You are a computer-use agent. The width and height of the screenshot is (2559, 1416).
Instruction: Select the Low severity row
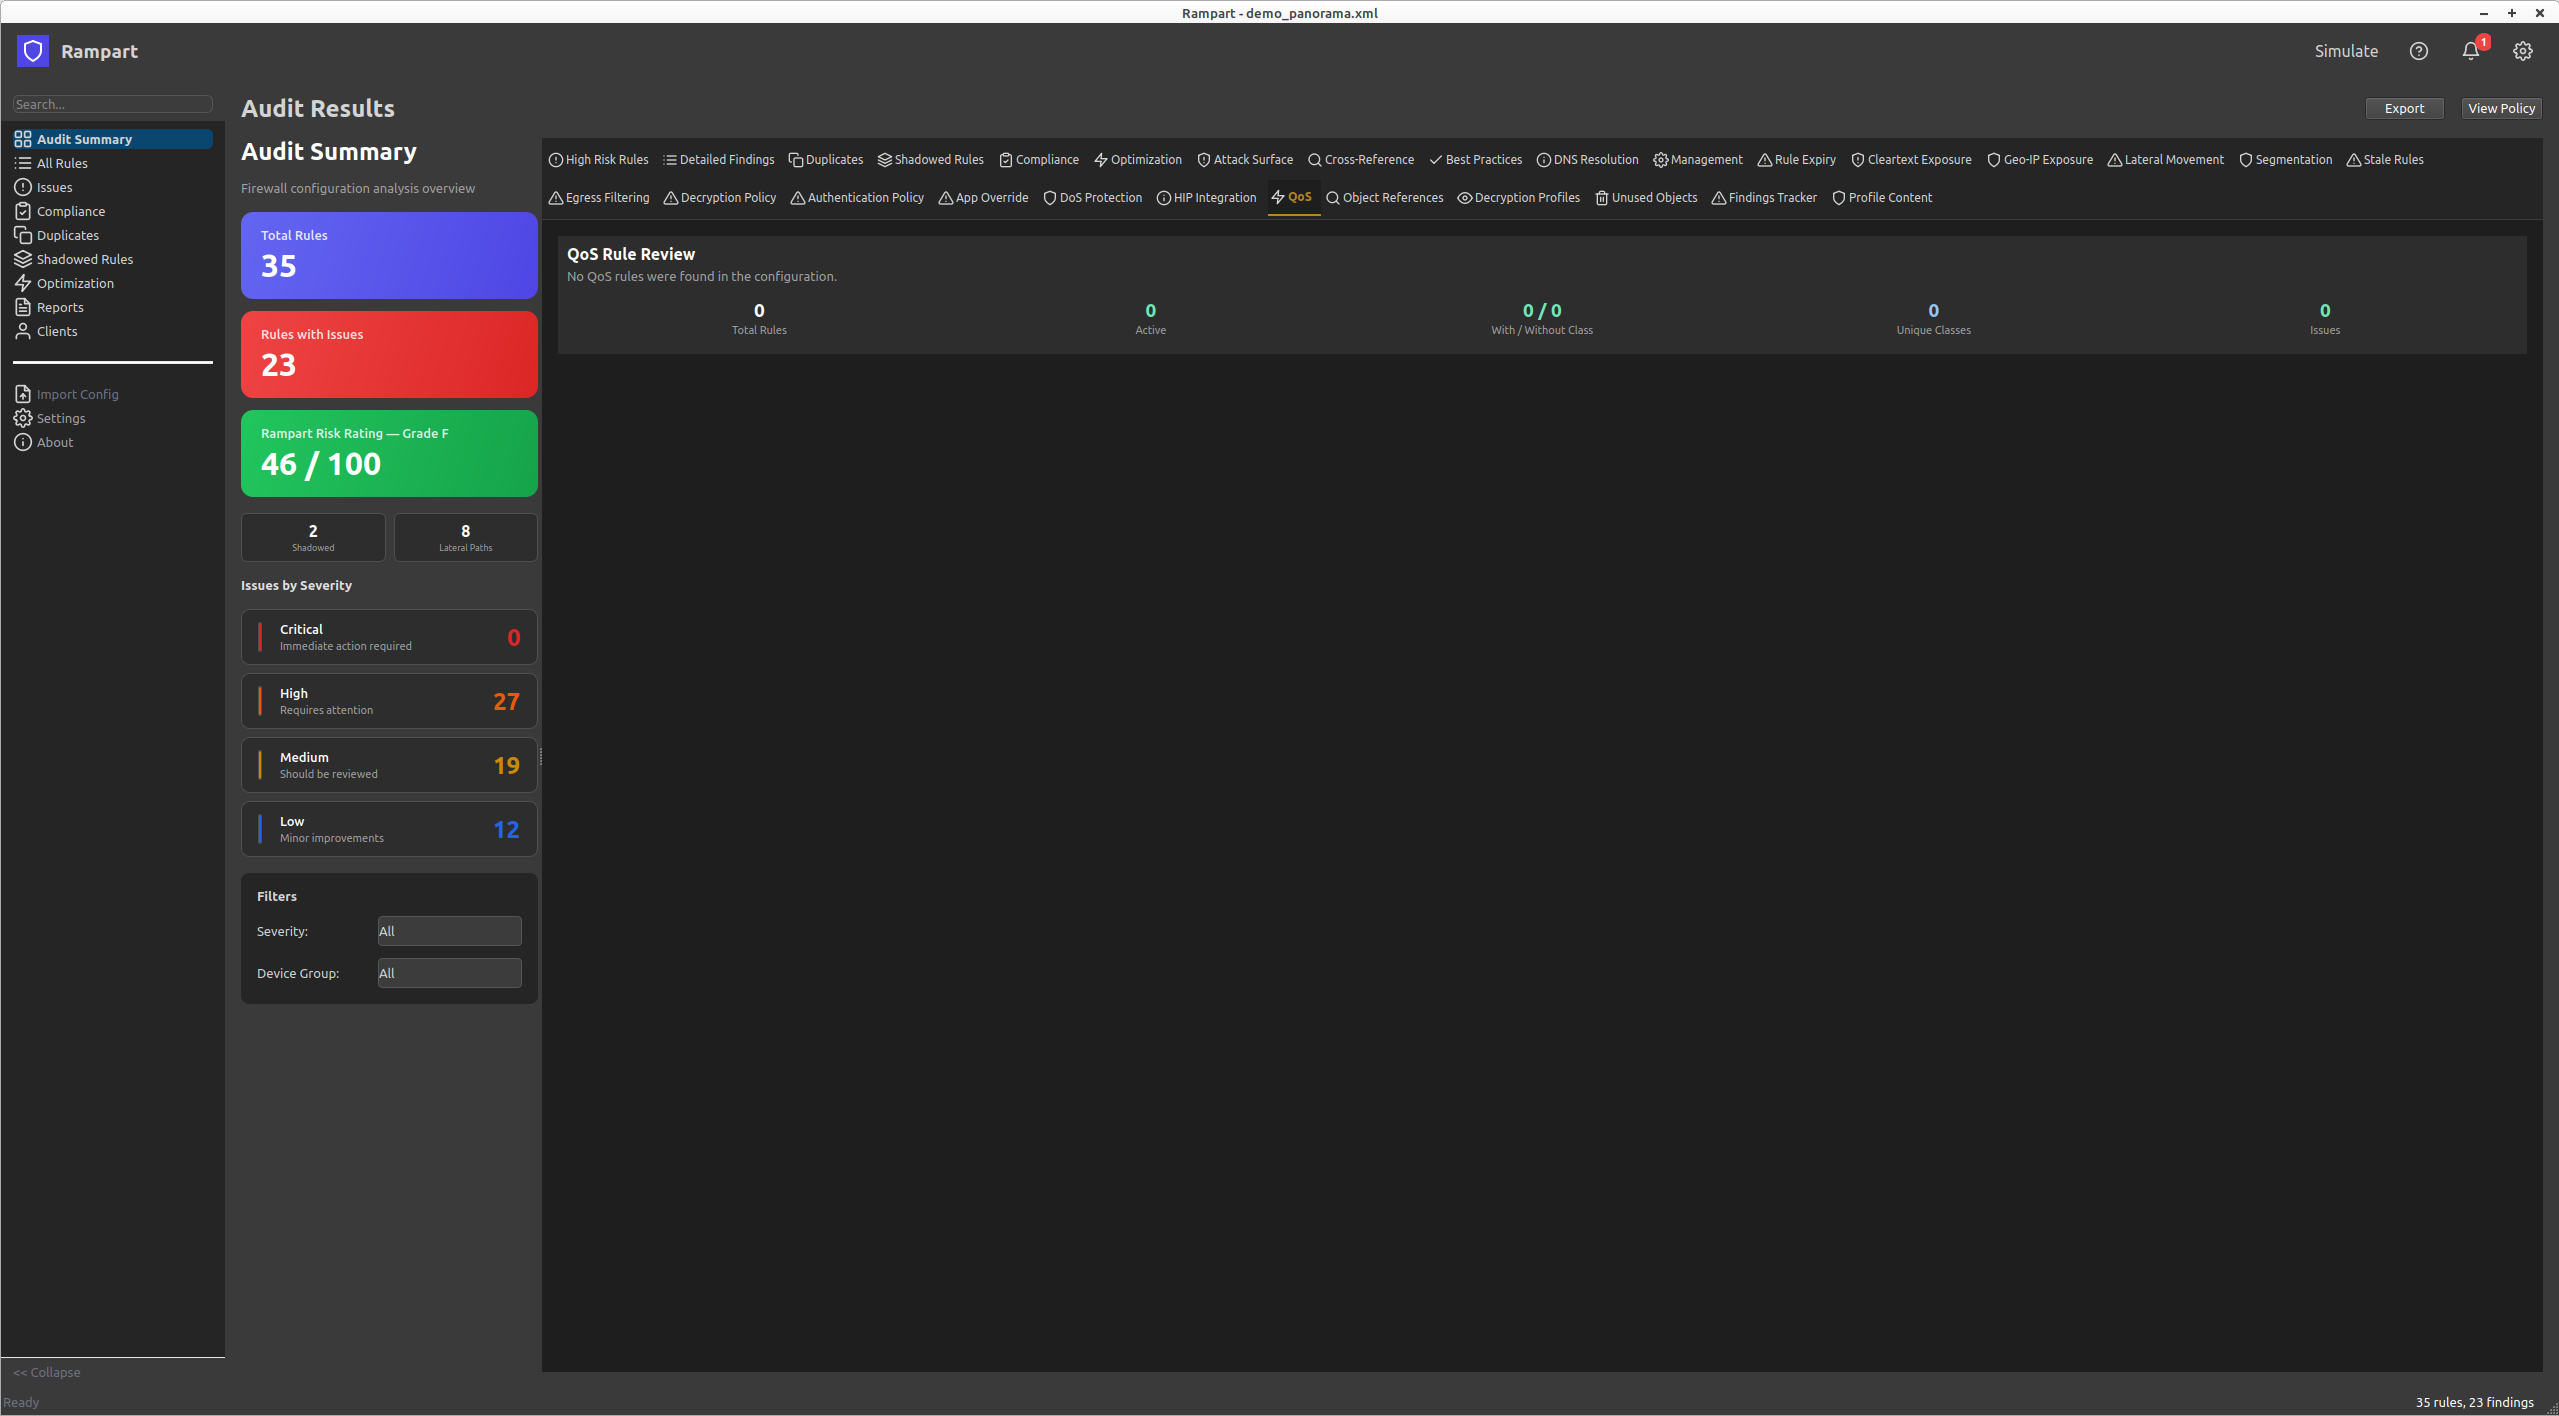pos(389,829)
